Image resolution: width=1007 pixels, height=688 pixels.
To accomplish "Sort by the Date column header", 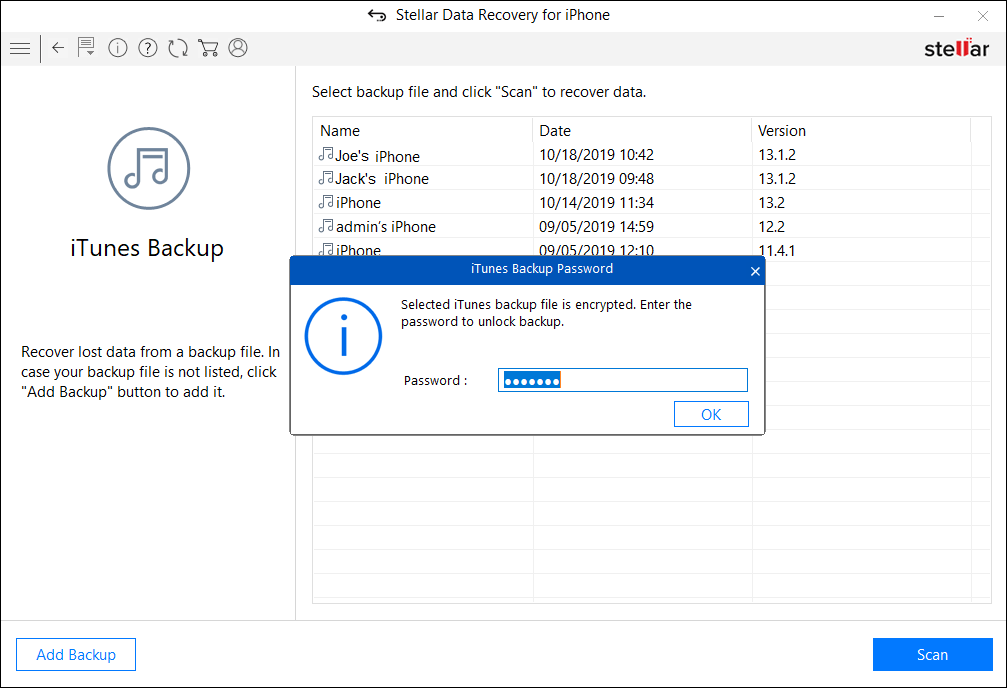I will (642, 131).
